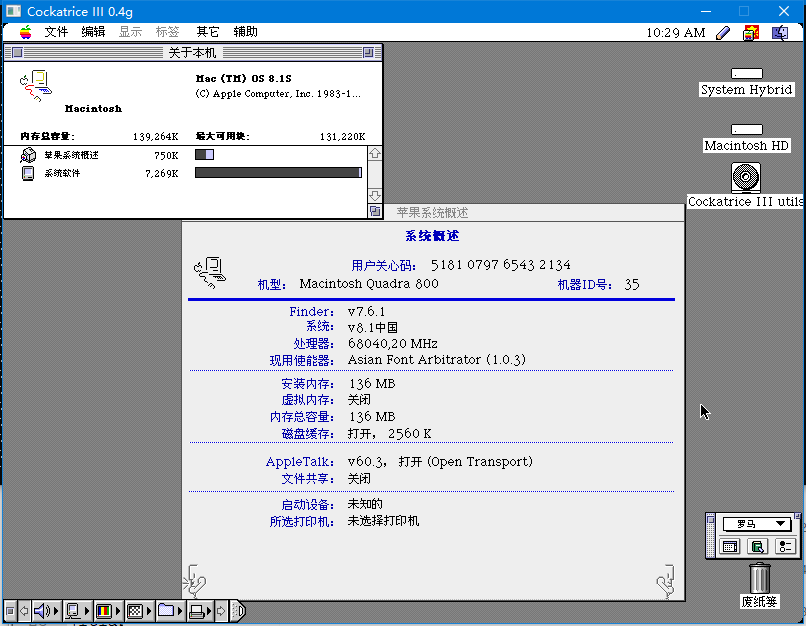806x626 pixels.
Task: Click the 磁盘缓存 value 2560 K
Action: [x=410, y=434]
